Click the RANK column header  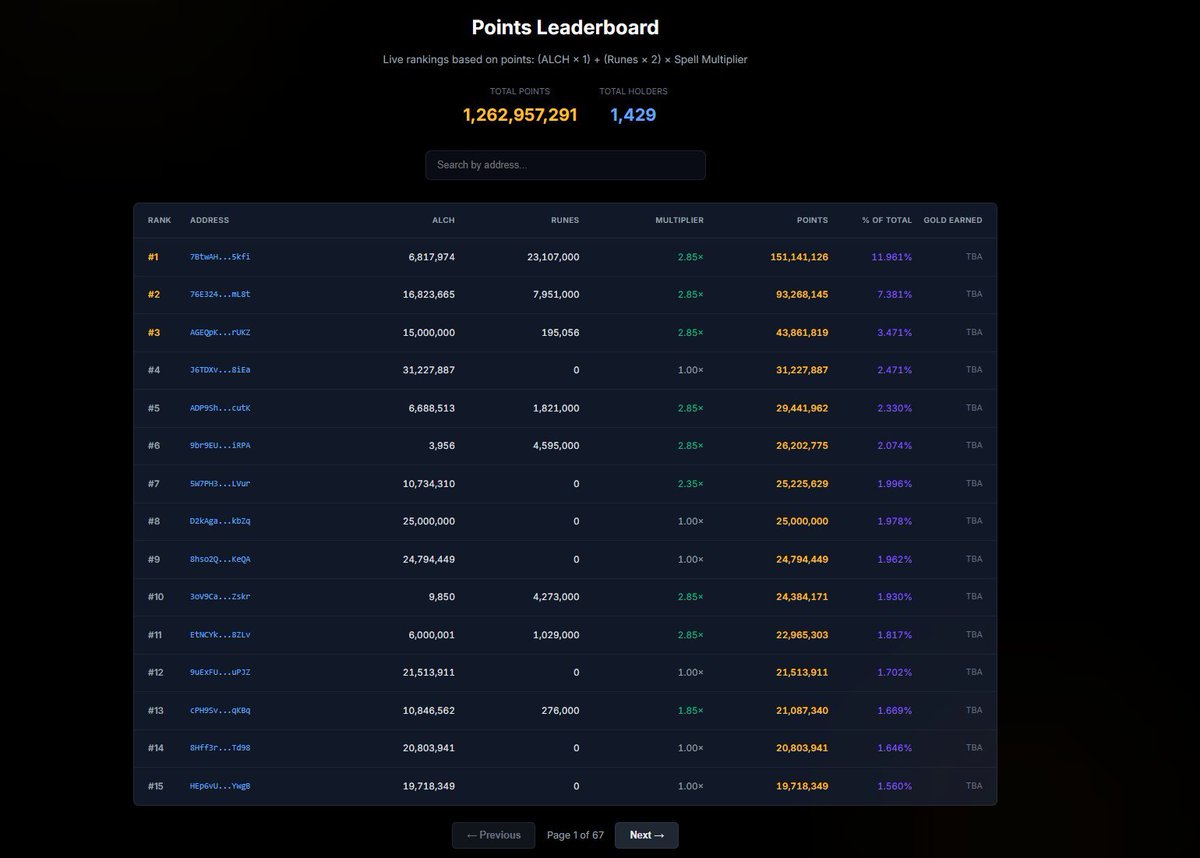[x=159, y=220]
